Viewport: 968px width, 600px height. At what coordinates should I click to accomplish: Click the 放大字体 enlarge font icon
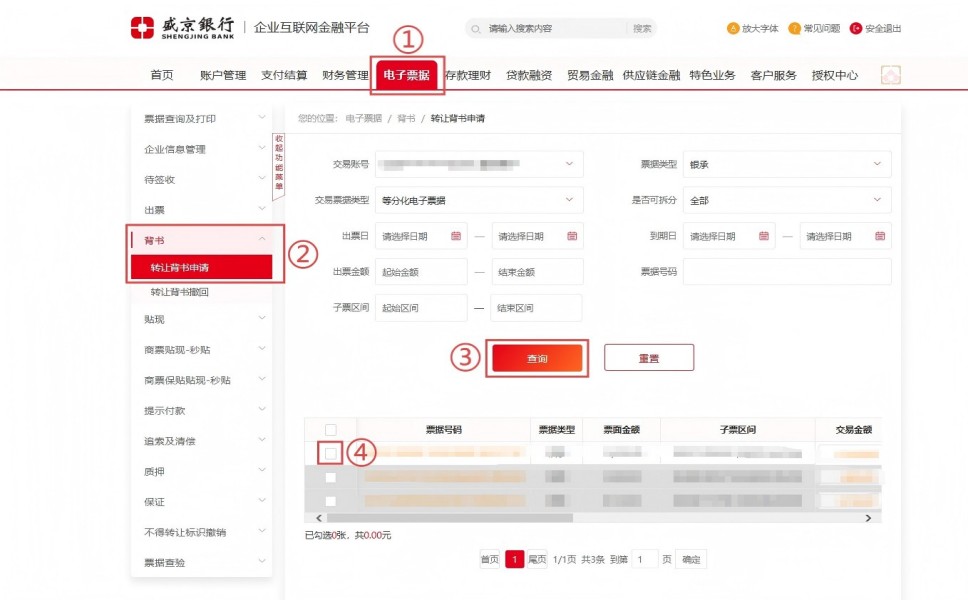[x=733, y=28]
